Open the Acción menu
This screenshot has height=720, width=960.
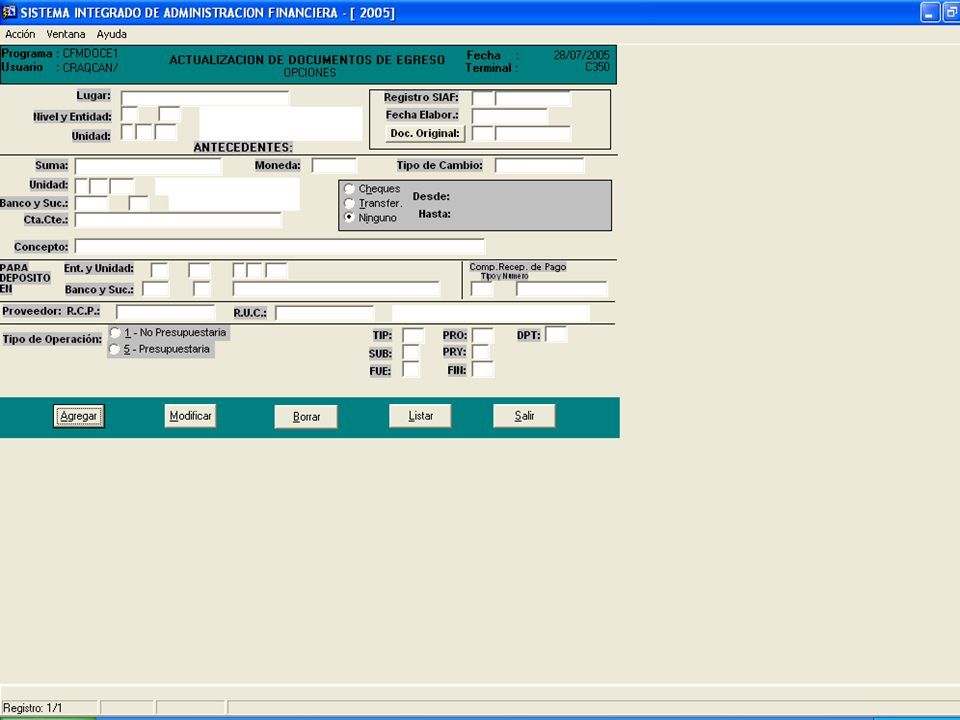coord(20,34)
